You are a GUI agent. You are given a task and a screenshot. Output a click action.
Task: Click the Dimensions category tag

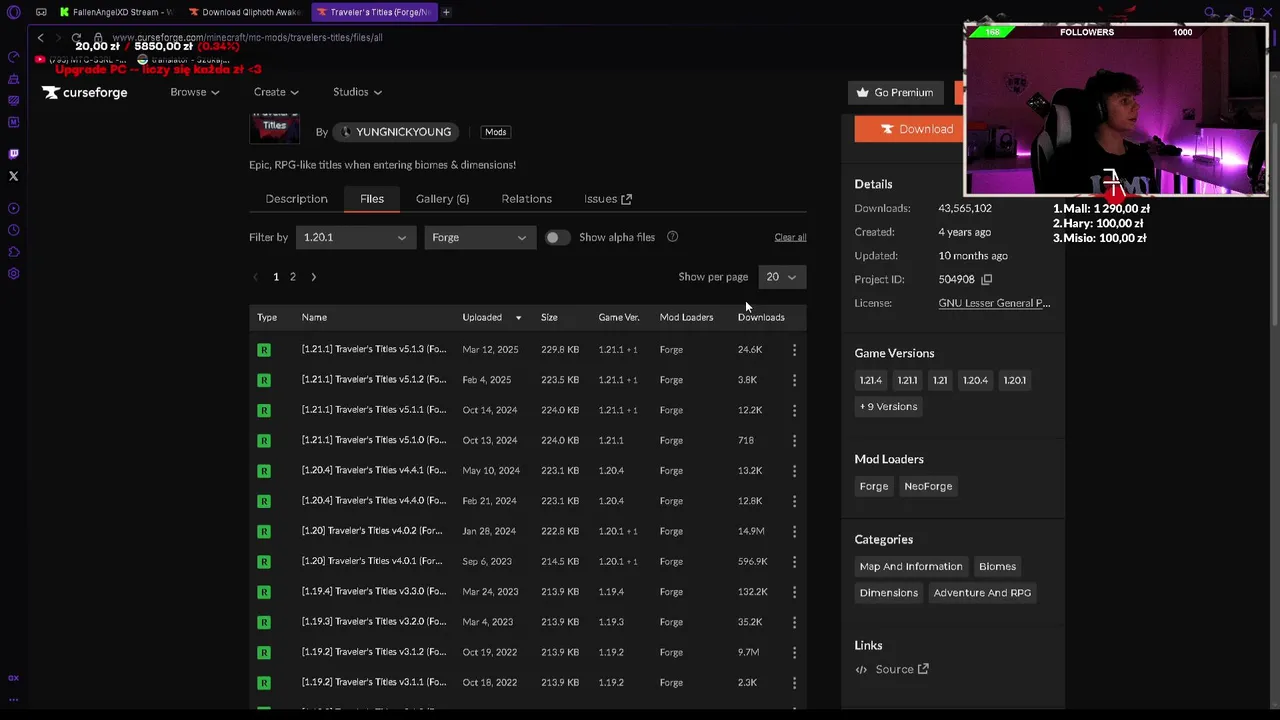[x=889, y=593]
